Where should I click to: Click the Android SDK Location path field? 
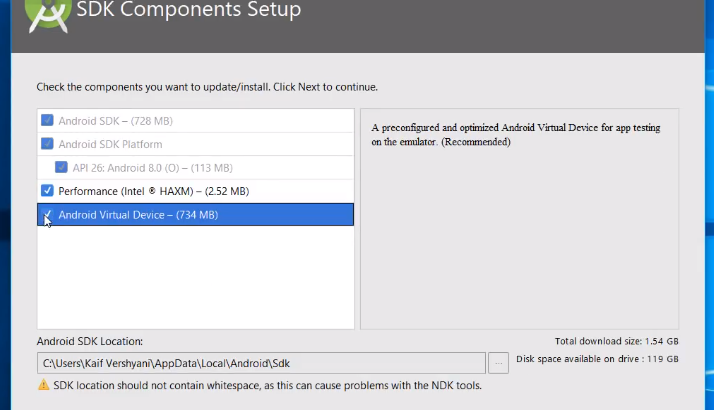pos(260,362)
